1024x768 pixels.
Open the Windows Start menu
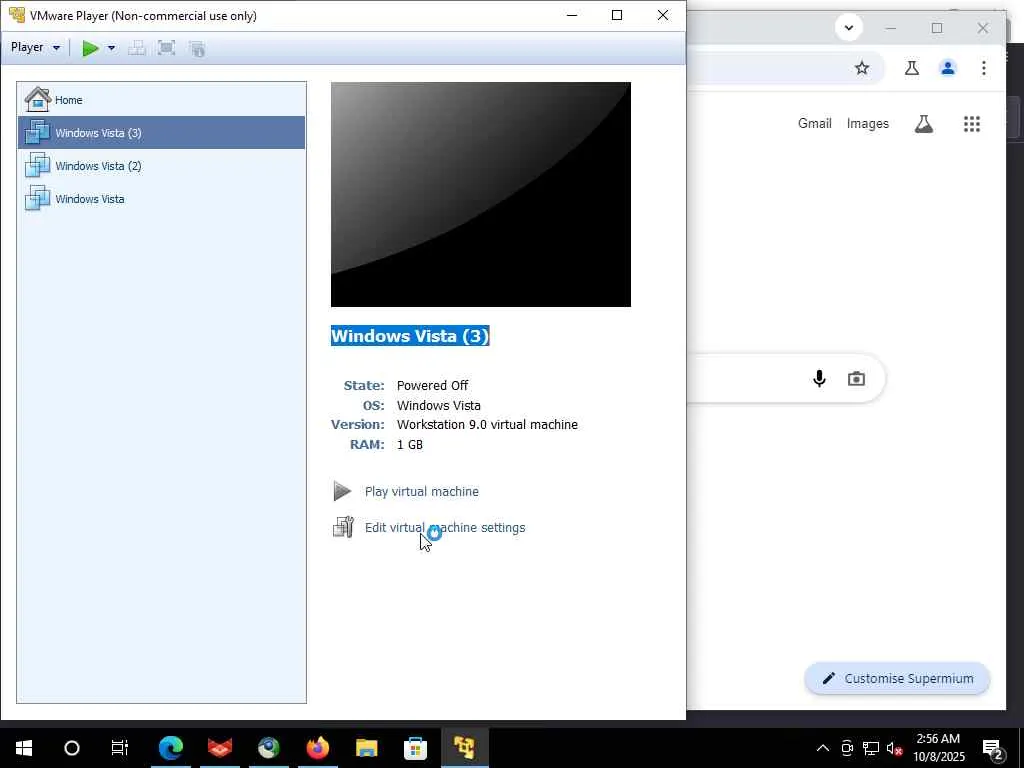pyautogui.click(x=24, y=748)
